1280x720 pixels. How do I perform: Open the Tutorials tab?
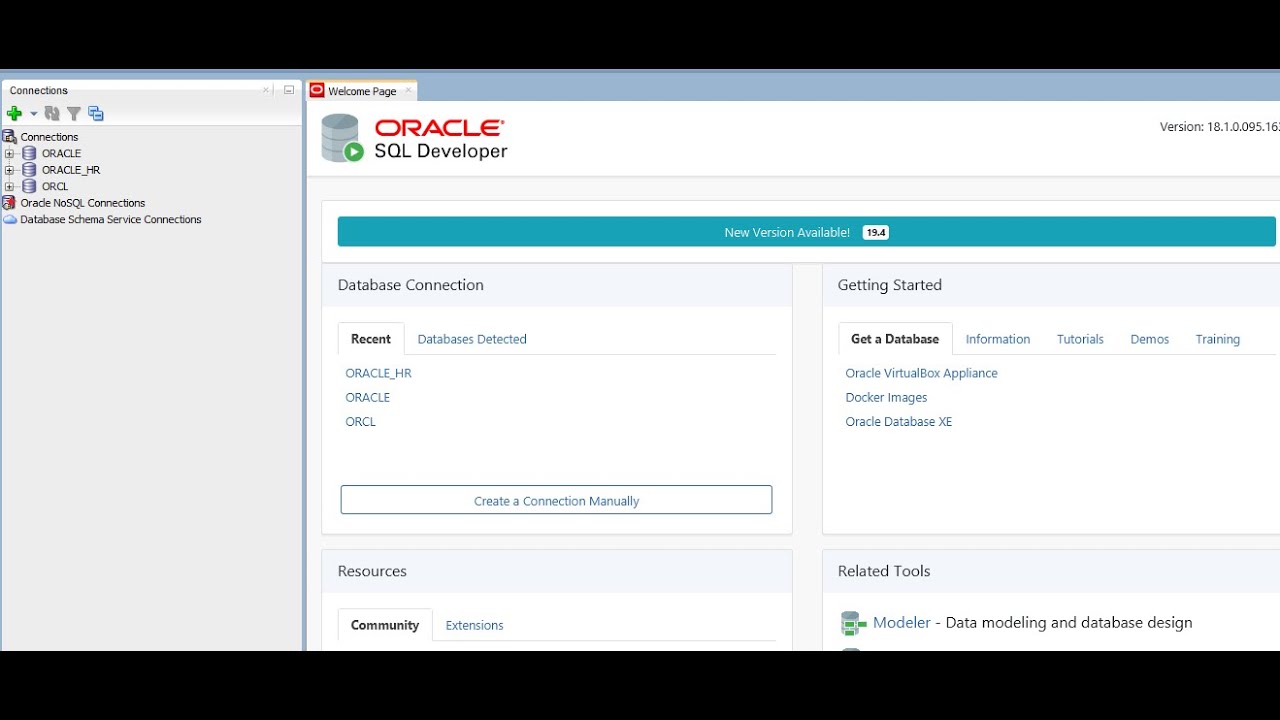tap(1080, 339)
